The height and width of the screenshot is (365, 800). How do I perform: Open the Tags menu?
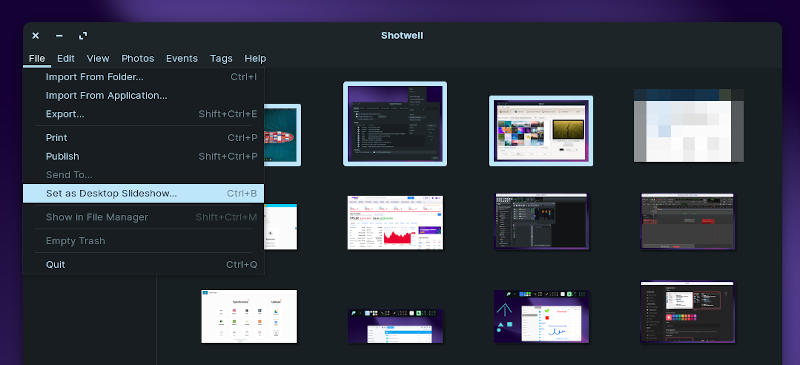pos(221,59)
